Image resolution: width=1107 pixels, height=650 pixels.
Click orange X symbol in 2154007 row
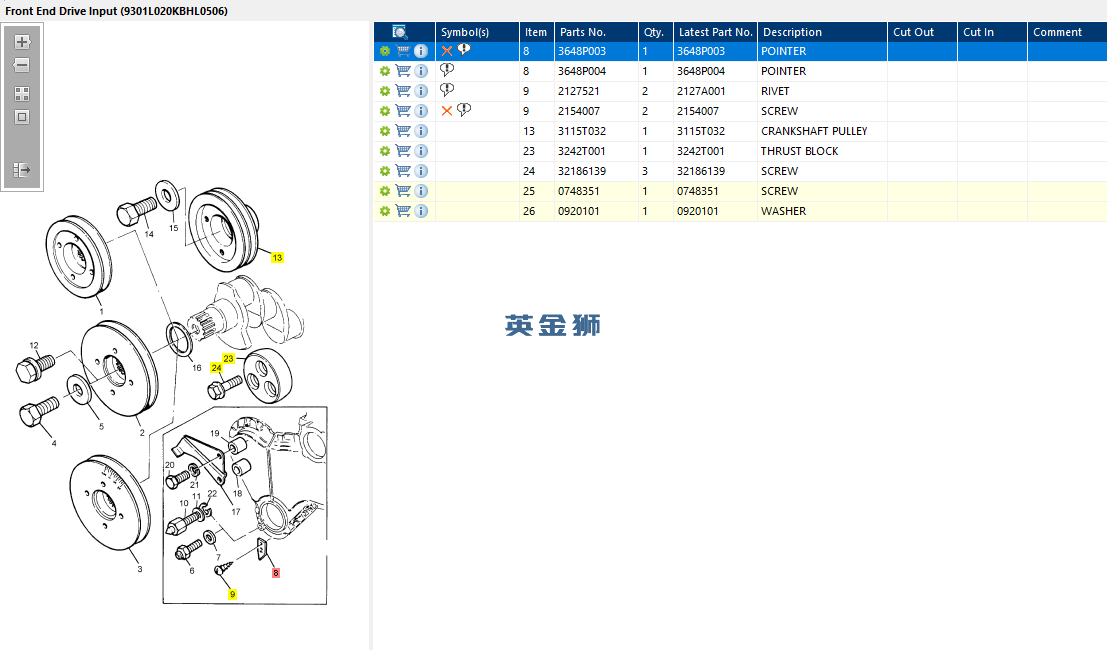pos(447,111)
